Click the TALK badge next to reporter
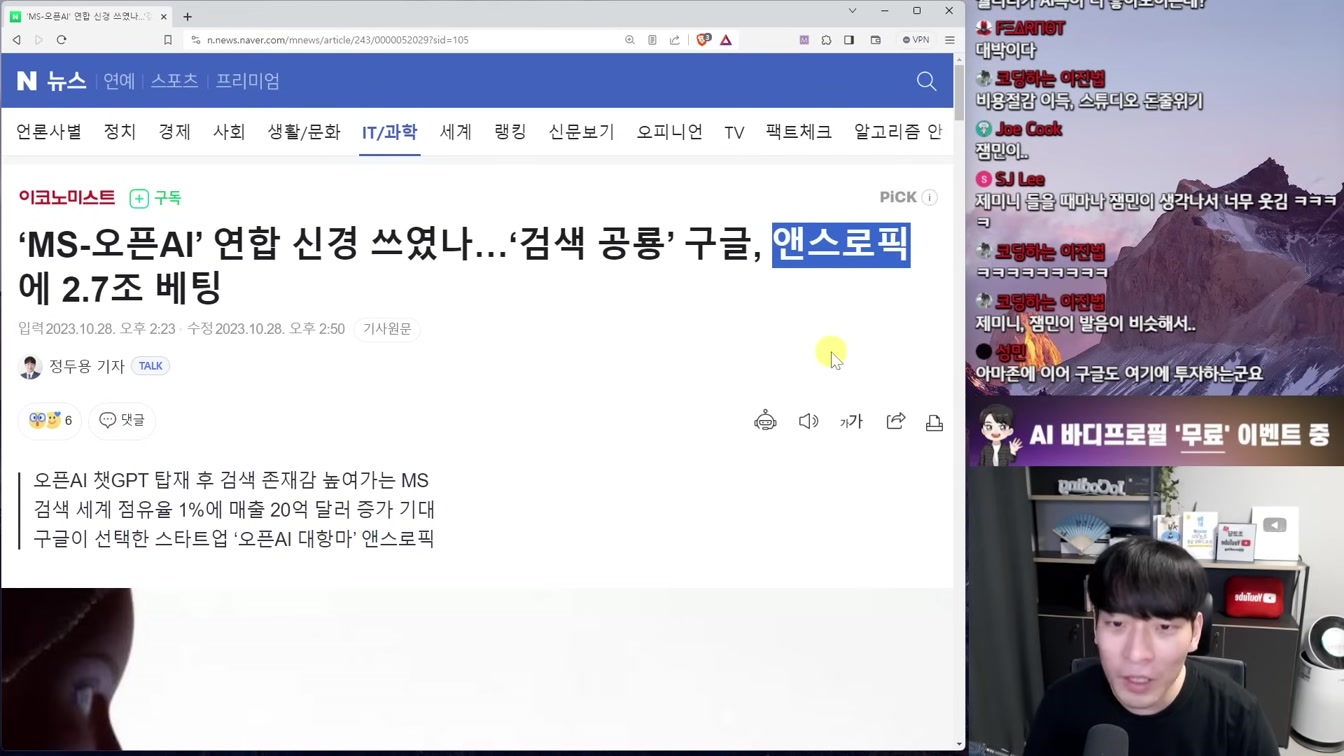 (x=151, y=366)
